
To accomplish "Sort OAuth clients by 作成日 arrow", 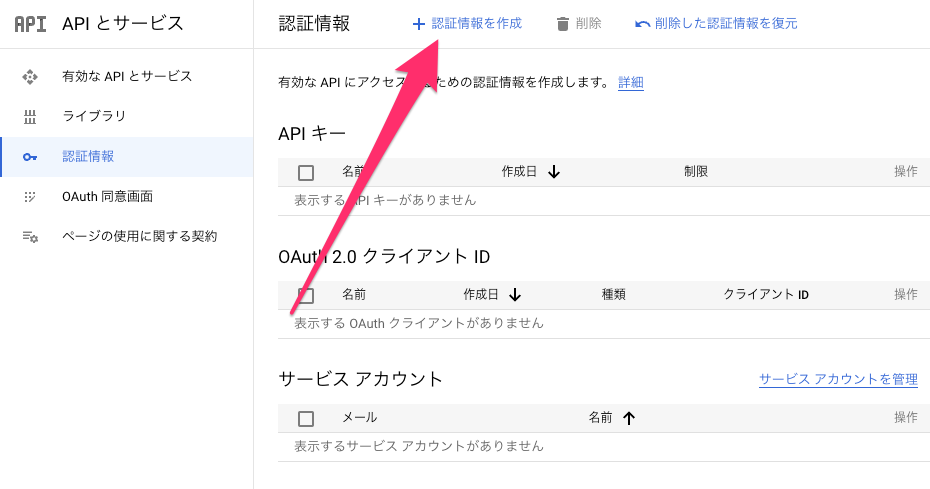I will tap(515, 295).
